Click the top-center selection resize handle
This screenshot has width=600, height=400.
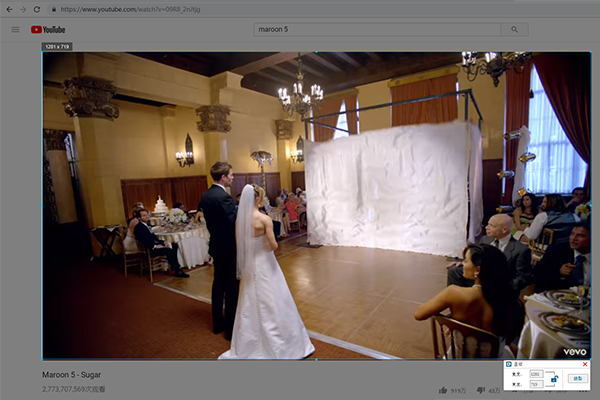[316, 52]
